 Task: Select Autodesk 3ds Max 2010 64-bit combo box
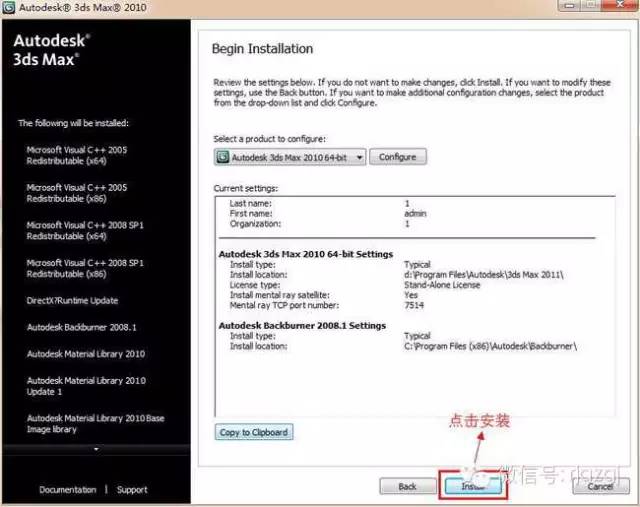292,157
